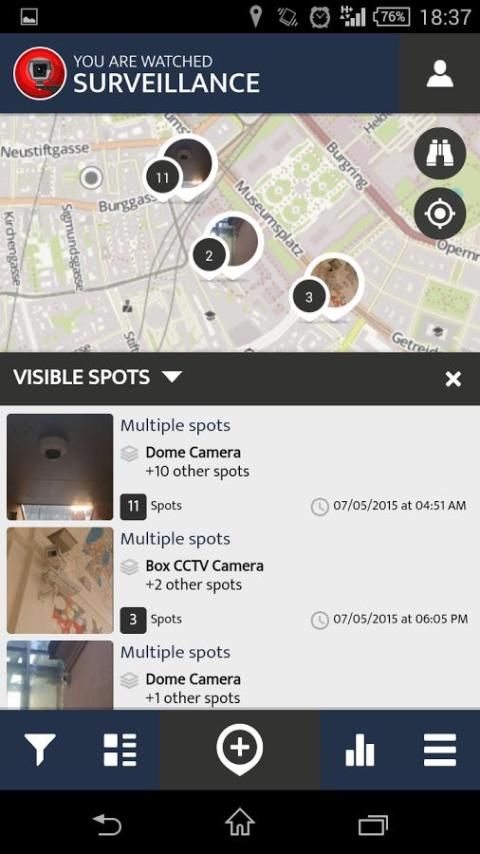Open the bar chart statistics icon
Screen dimensions: 480x854
pos(360,749)
